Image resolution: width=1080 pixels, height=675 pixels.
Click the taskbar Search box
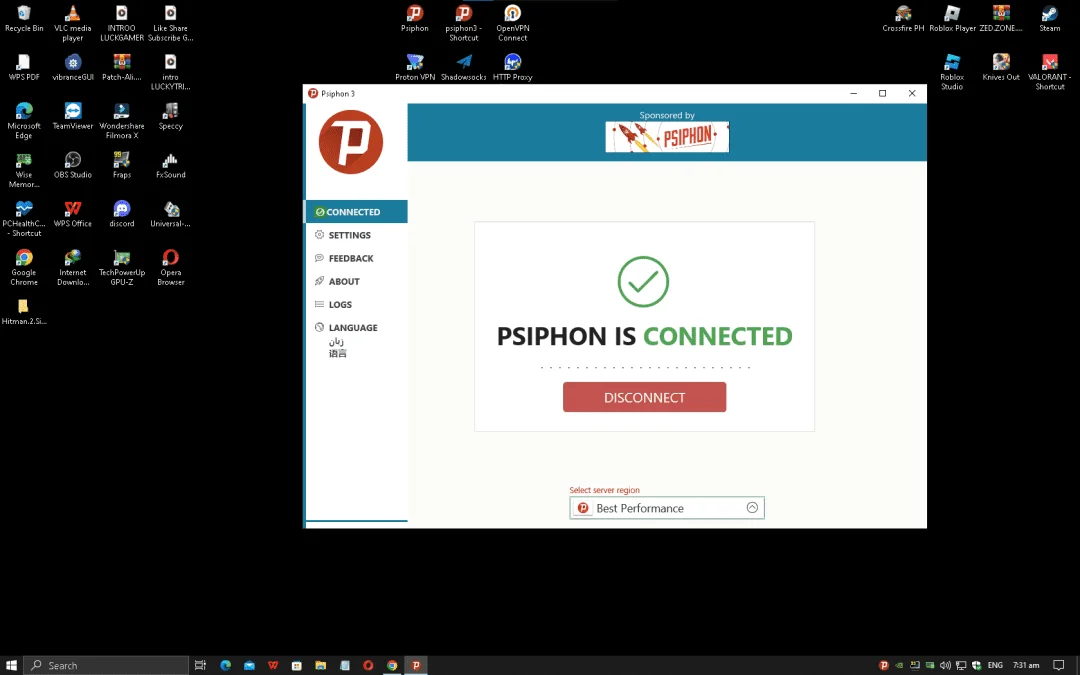(106, 665)
